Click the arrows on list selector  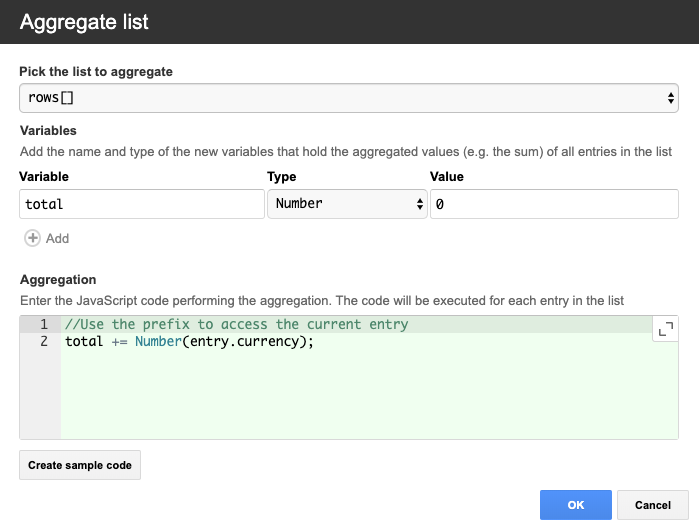(670, 98)
